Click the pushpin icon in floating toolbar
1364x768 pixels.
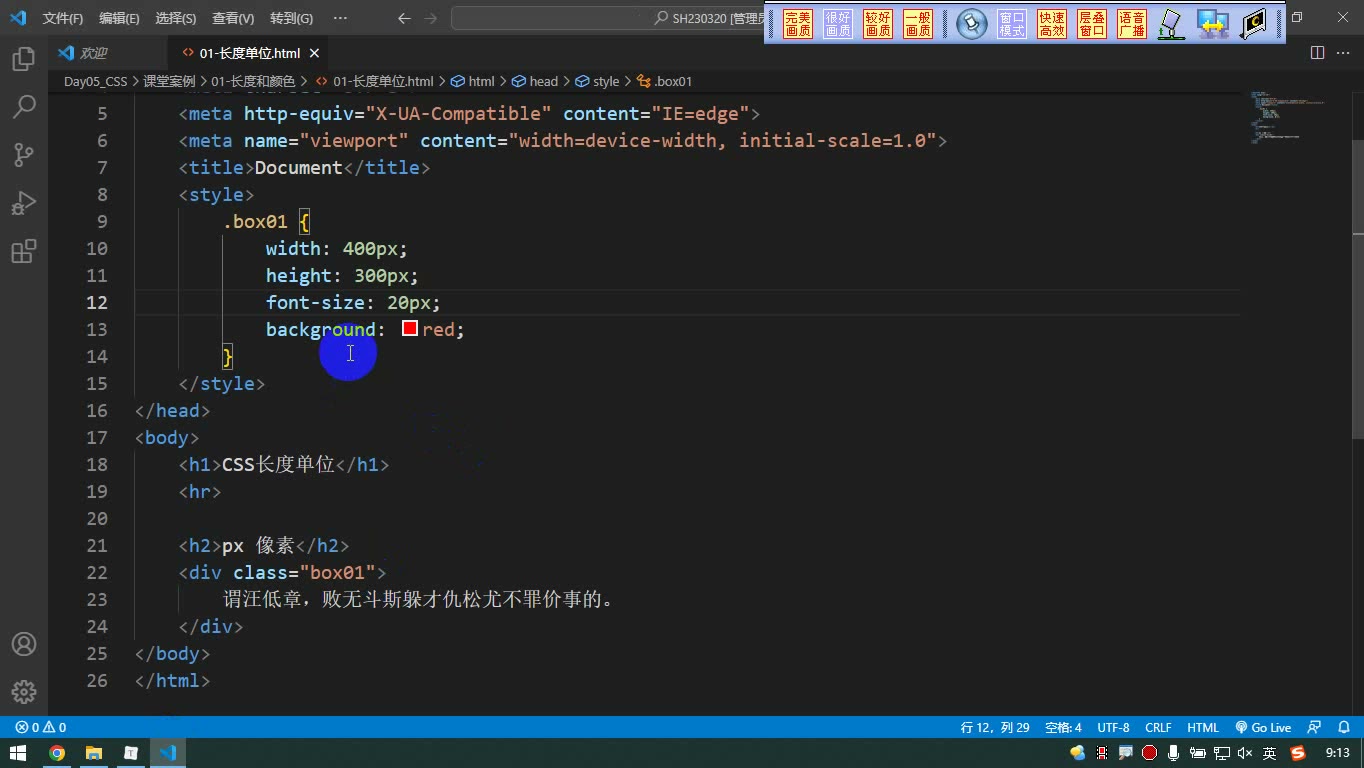pos(972,24)
